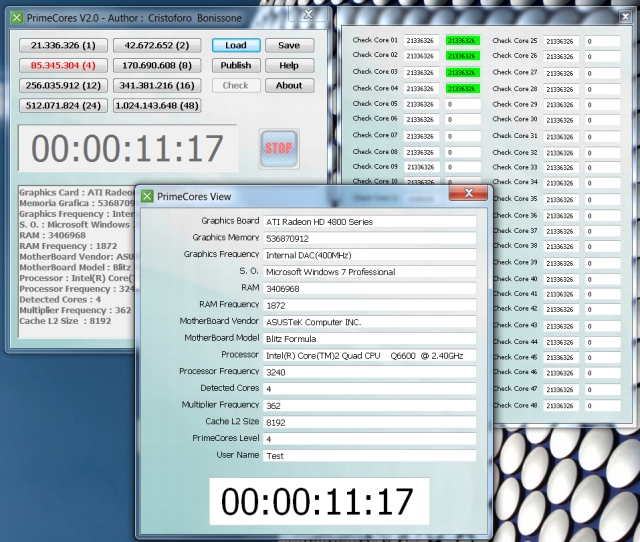The width and height of the screenshot is (640, 542).
Task: Close the PrimeCores V2.0 main window
Action: 309,15
